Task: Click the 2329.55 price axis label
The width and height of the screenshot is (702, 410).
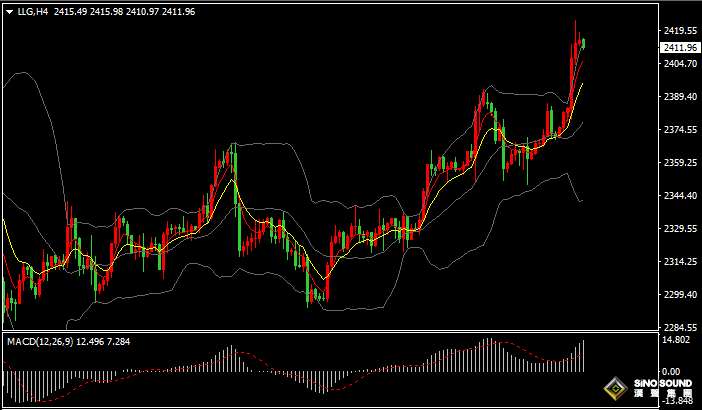Action: (680, 229)
